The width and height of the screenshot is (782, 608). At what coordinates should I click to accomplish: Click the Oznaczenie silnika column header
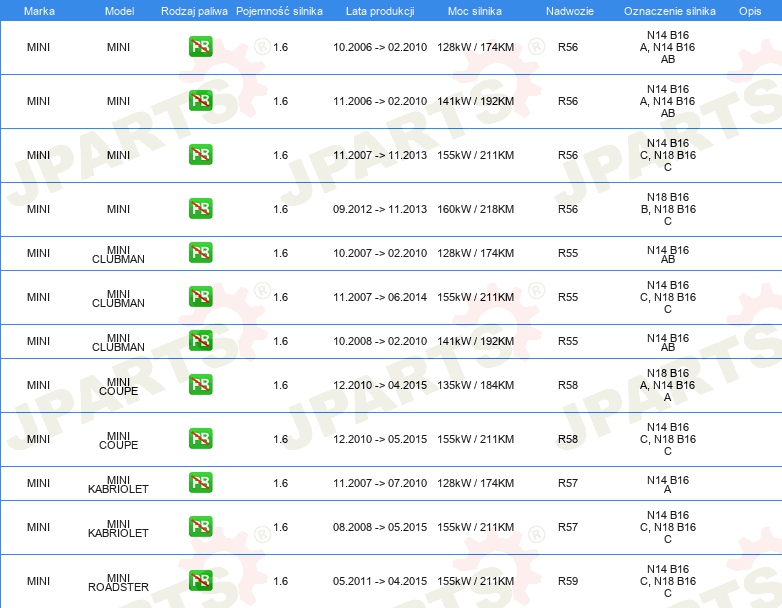tap(670, 11)
